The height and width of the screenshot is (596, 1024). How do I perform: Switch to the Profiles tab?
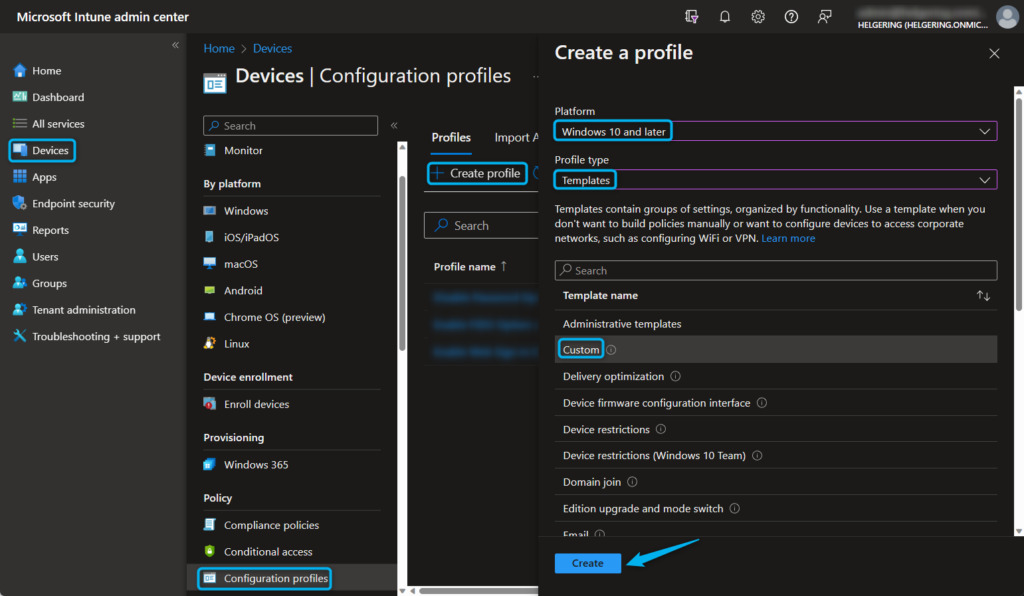tap(451, 137)
